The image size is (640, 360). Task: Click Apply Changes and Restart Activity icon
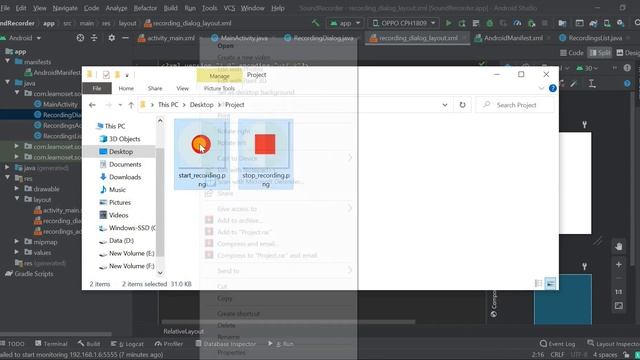pyautogui.click(x=462, y=23)
